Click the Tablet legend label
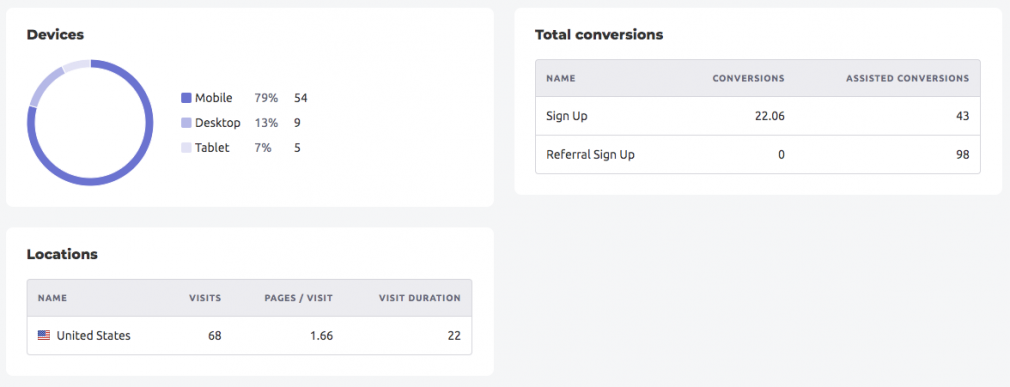 click(213, 147)
